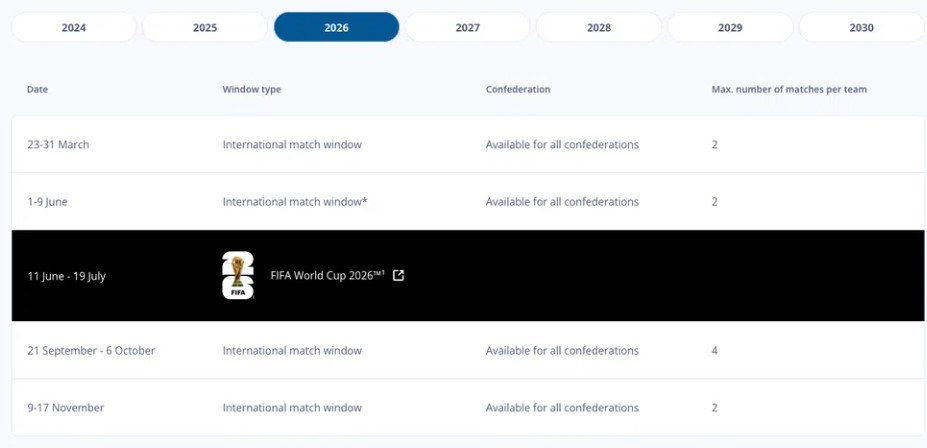927x448 pixels.
Task: Show the 2028 match calendar tab
Action: (x=599, y=28)
